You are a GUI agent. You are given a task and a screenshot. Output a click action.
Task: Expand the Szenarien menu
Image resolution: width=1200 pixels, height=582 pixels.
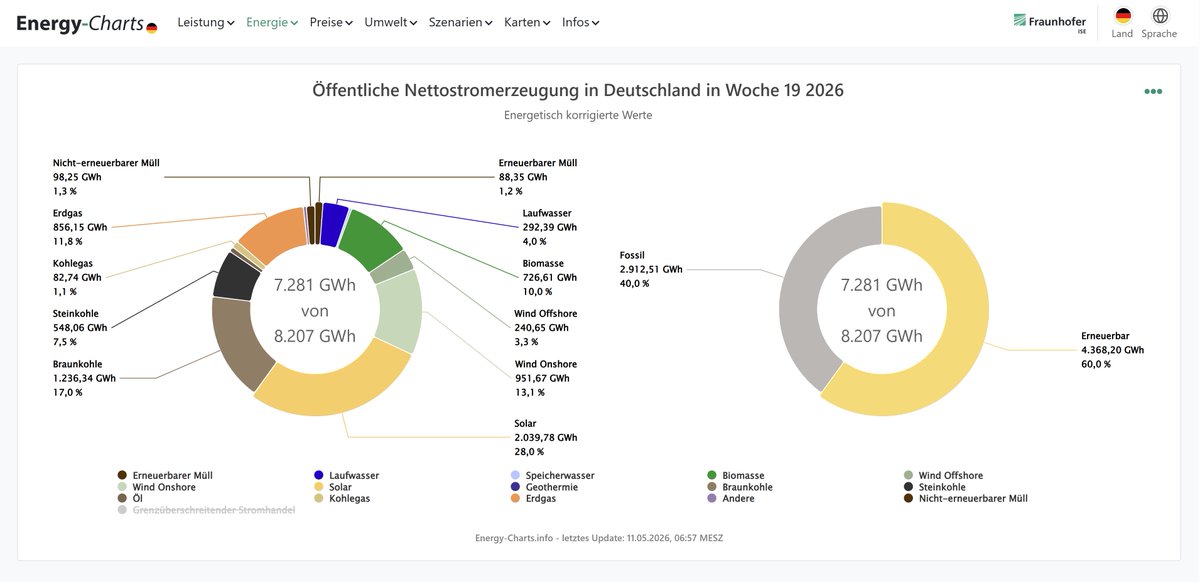461,22
